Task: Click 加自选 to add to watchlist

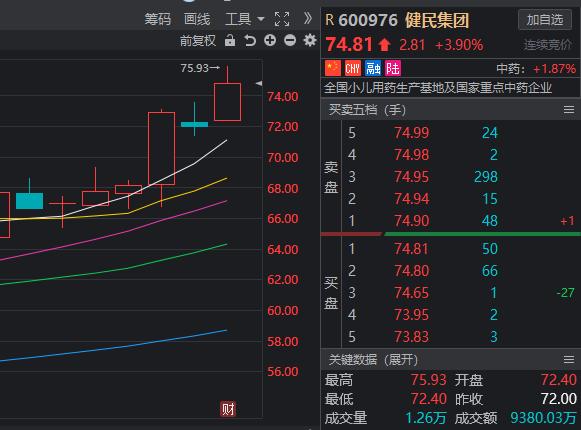Action: click(x=545, y=20)
